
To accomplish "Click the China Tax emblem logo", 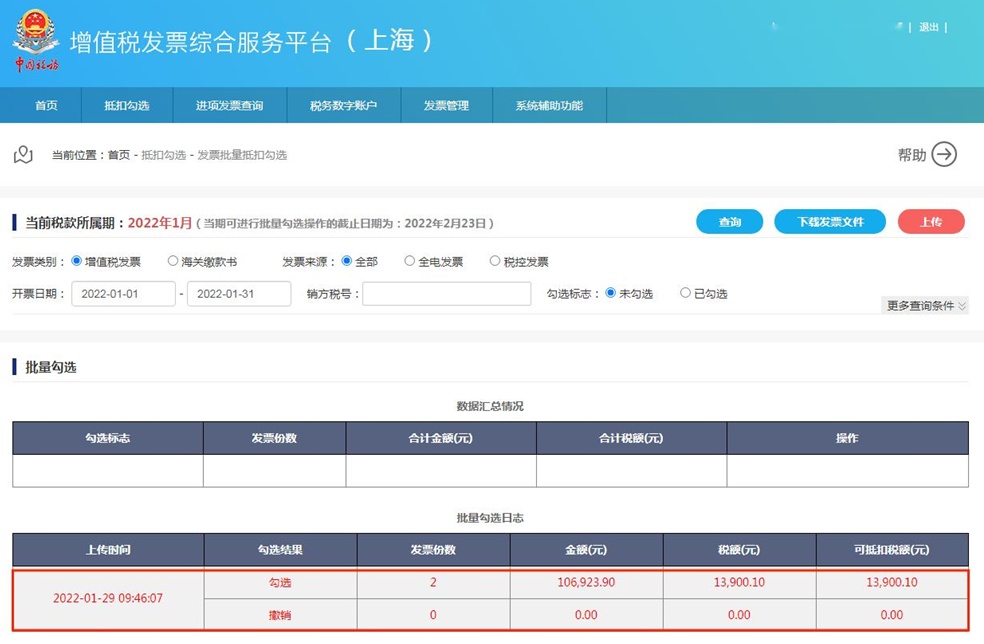I will [35, 41].
